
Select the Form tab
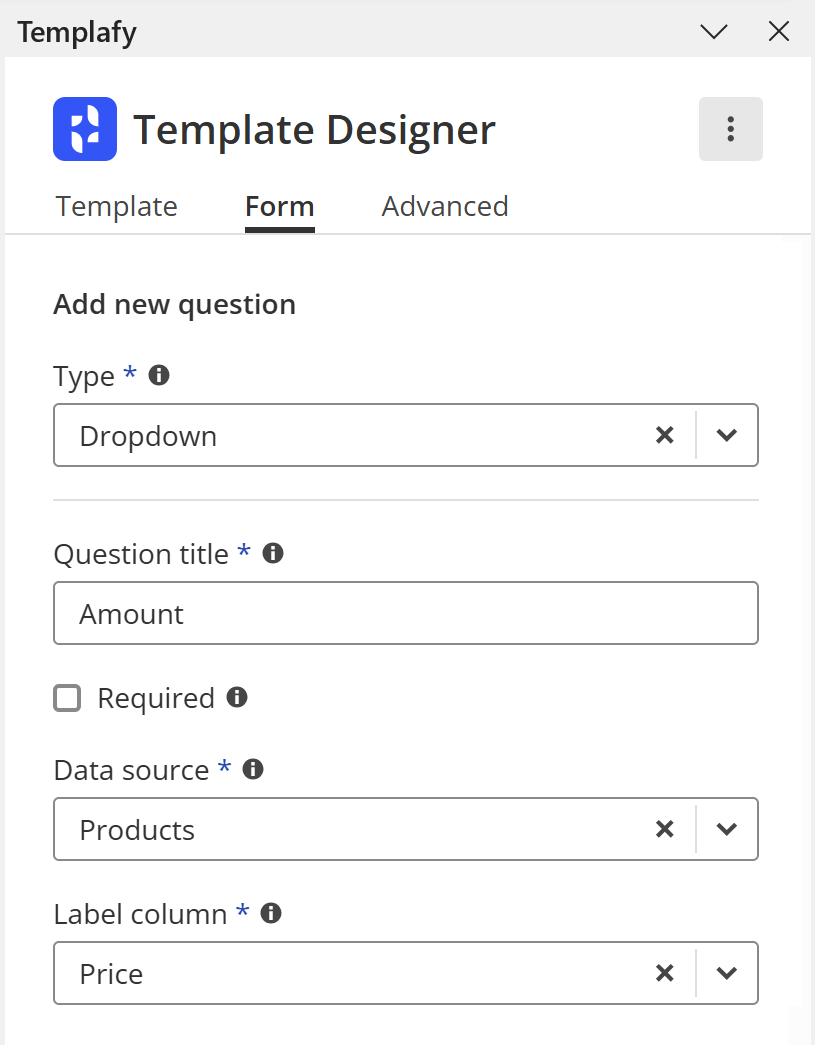[x=280, y=206]
